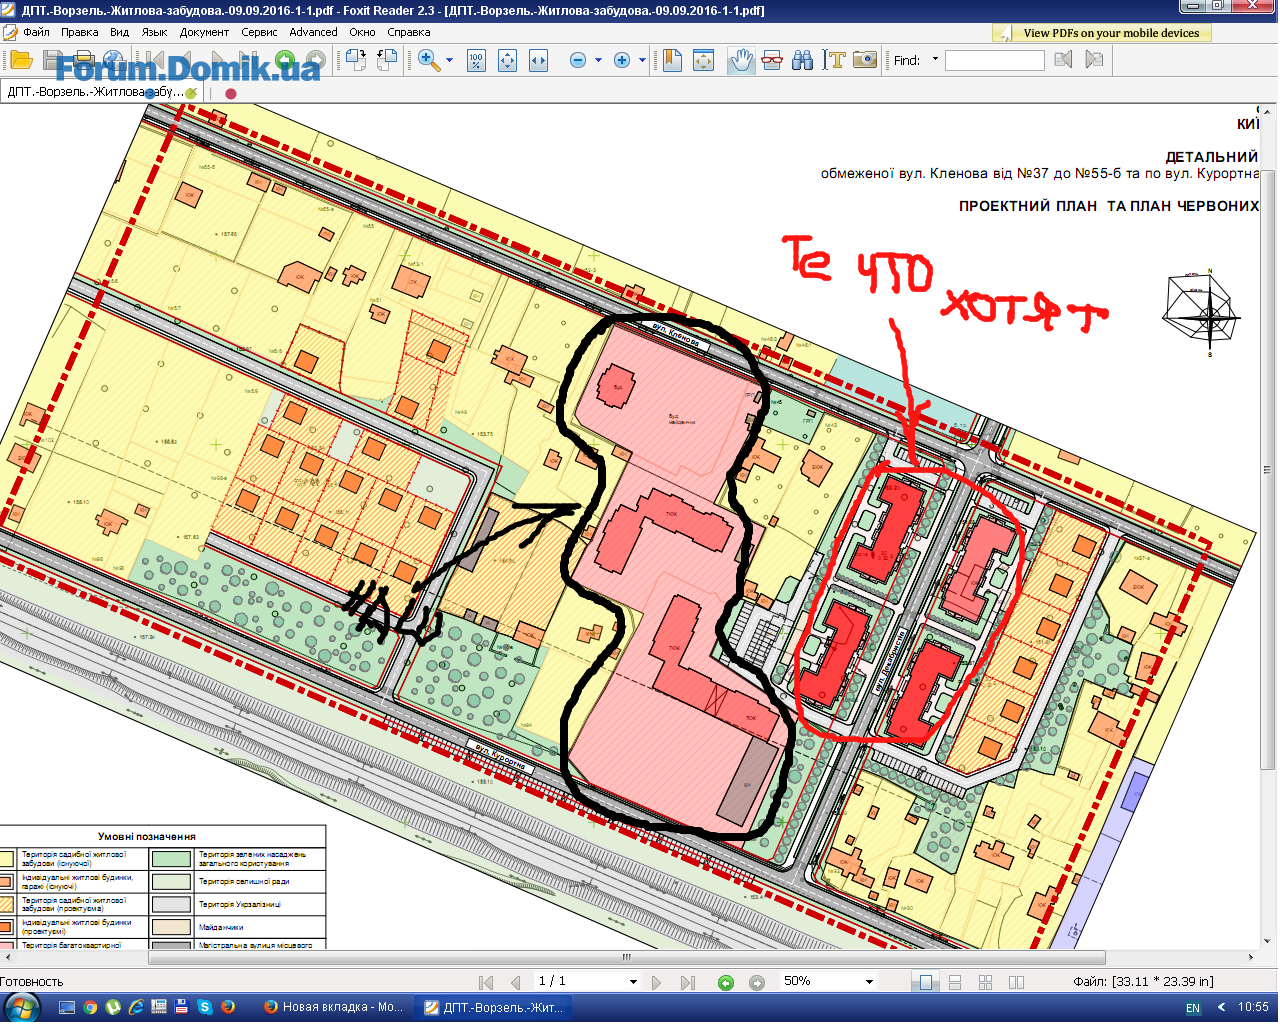Activate the Snapshot camera tool
The height and width of the screenshot is (1024, 1280).
[865, 60]
